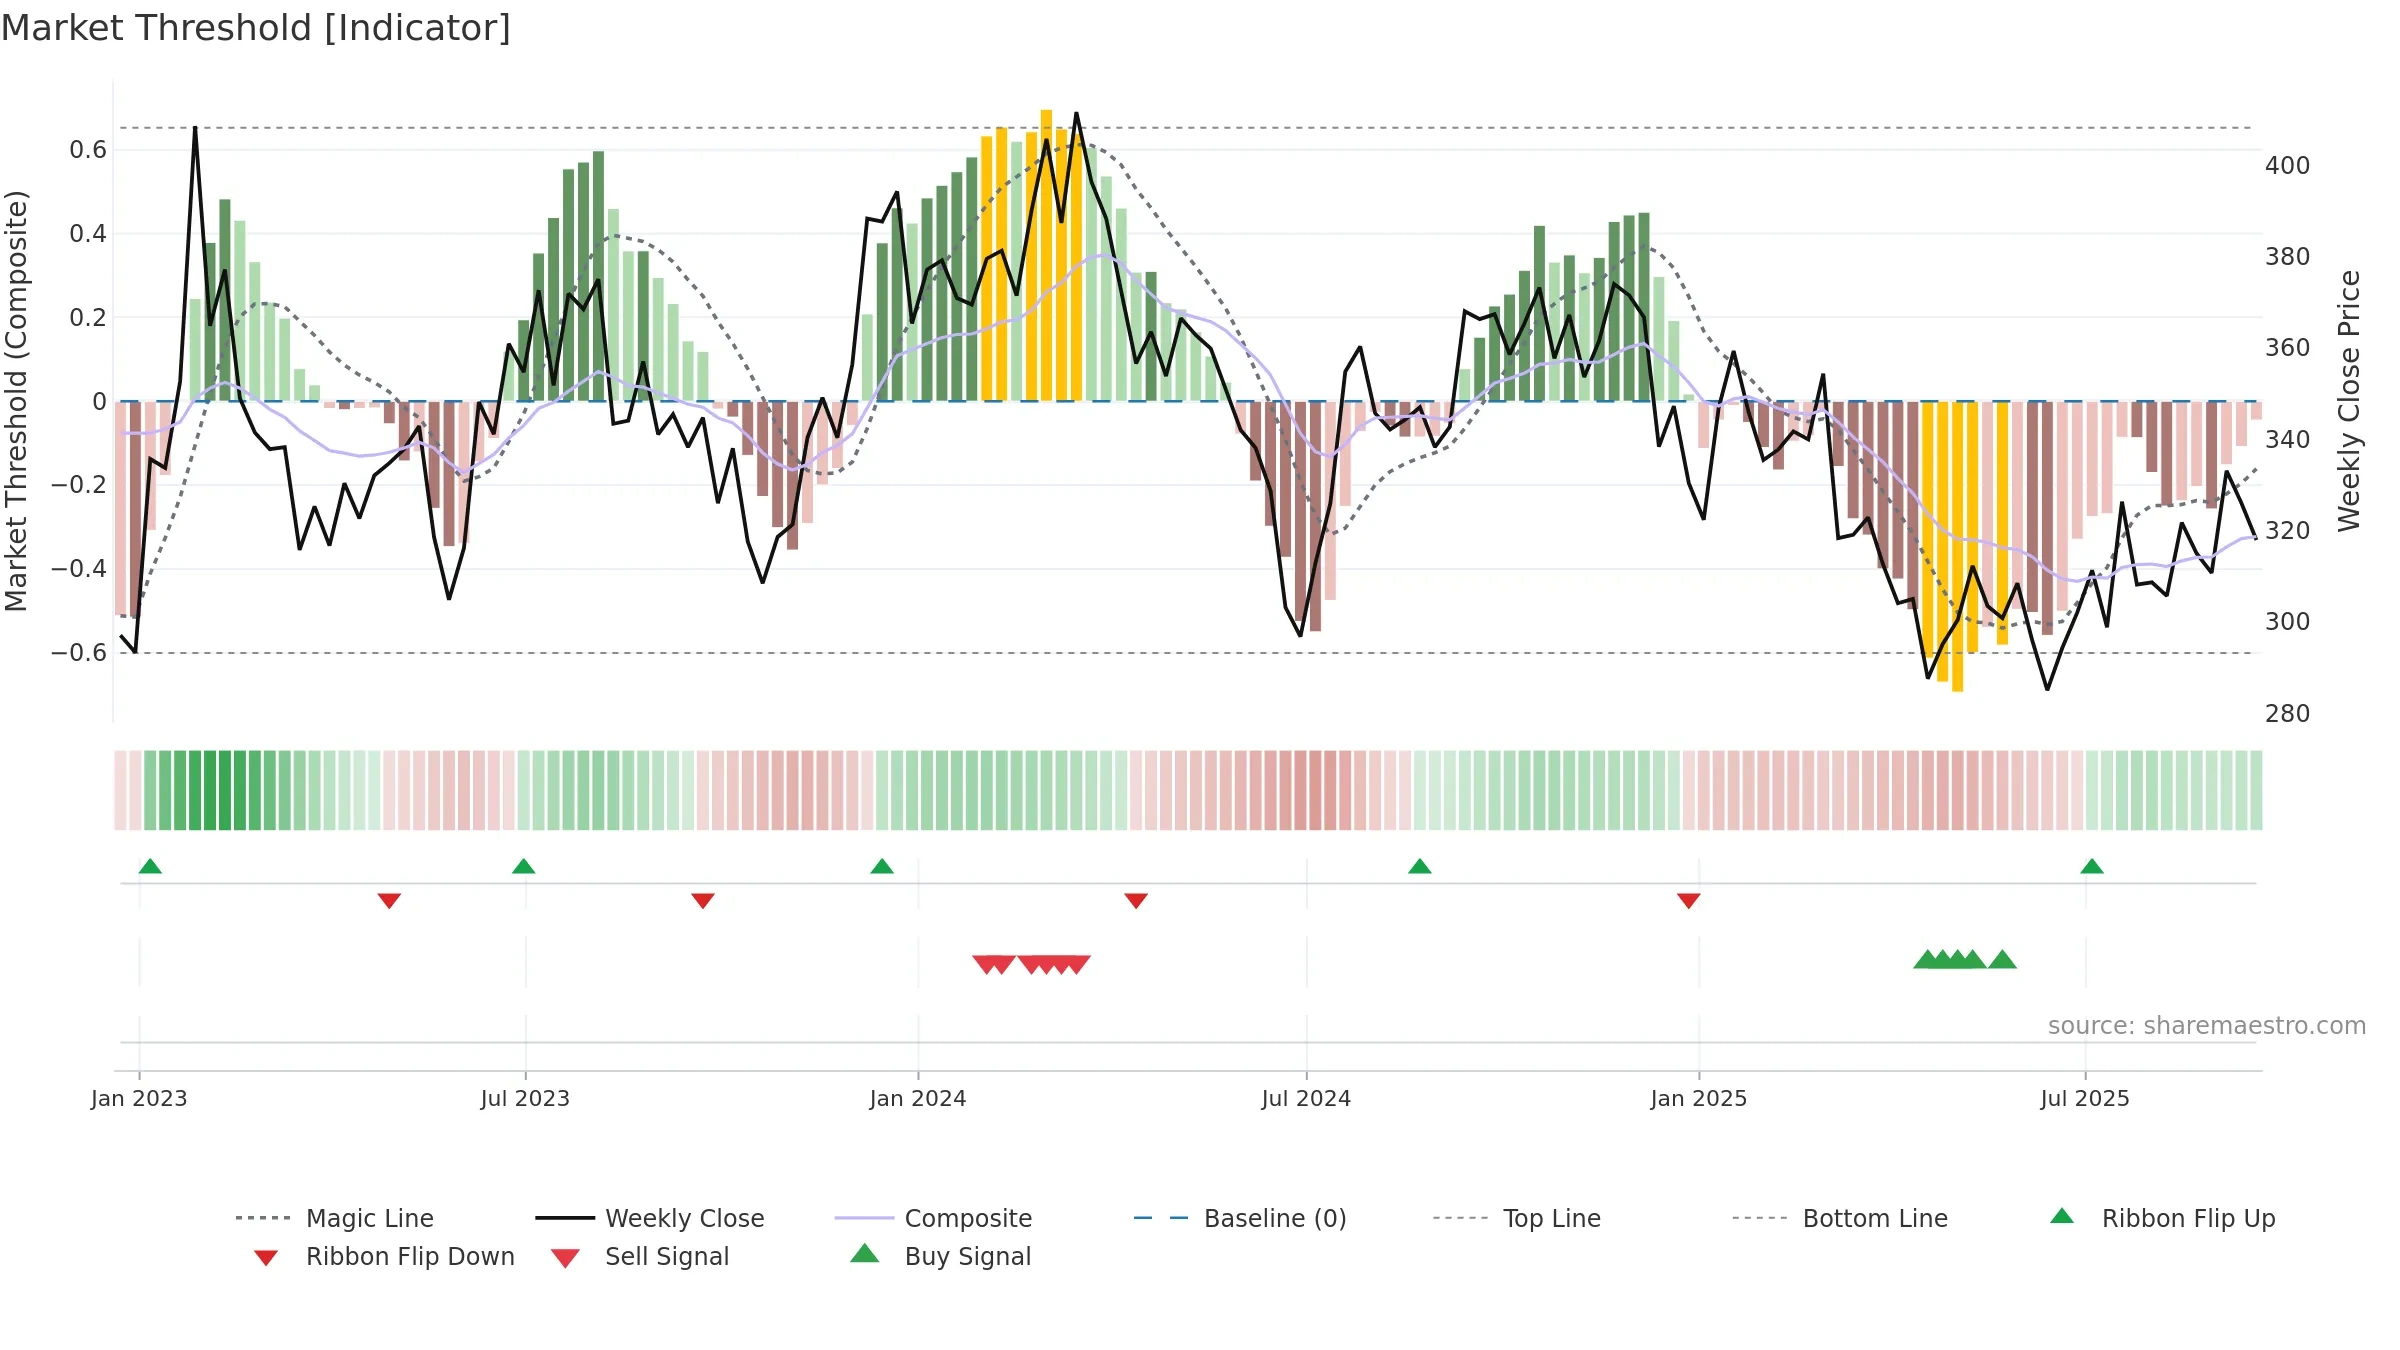
Task: Click the Market Threshold (Composite) axis title
Action: (16, 401)
